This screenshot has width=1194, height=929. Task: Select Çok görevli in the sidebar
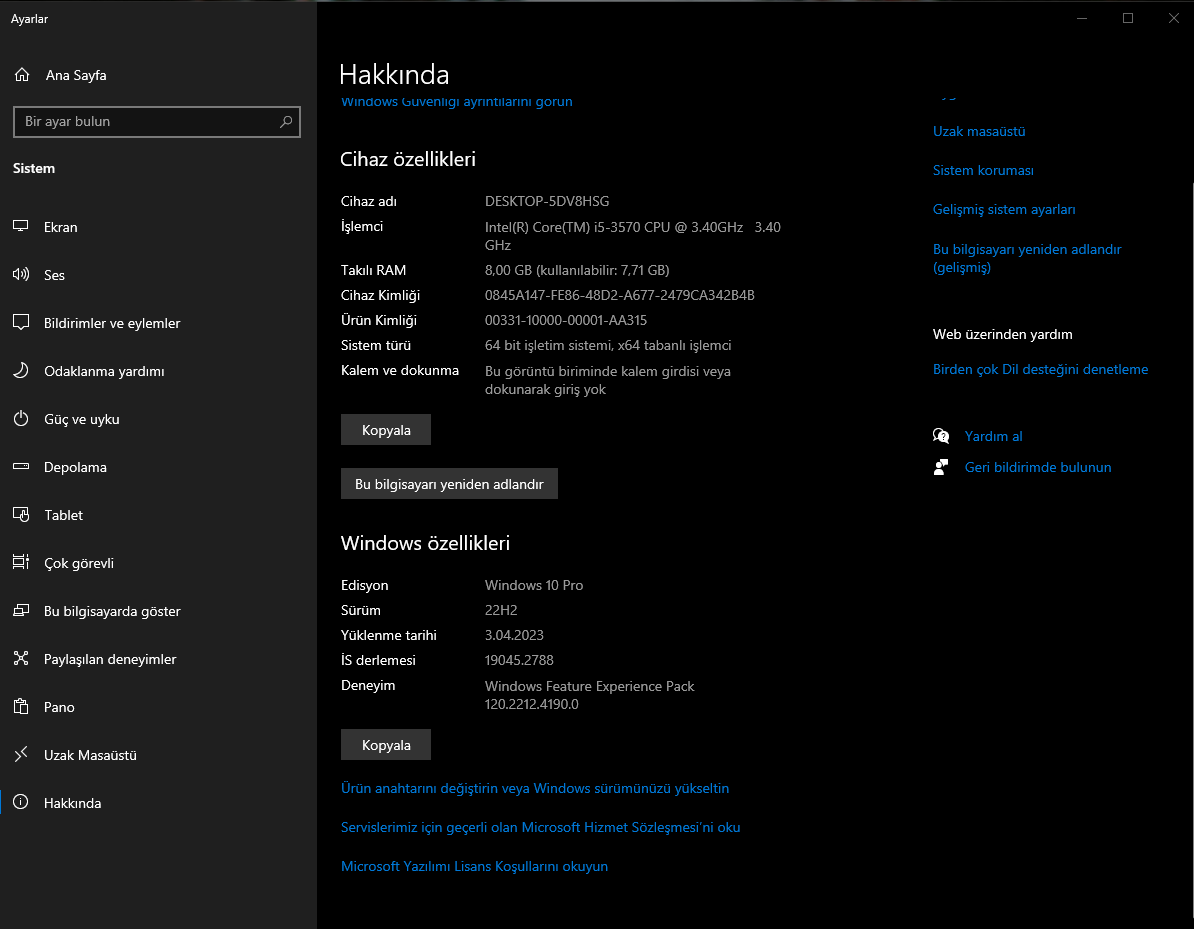(79, 563)
